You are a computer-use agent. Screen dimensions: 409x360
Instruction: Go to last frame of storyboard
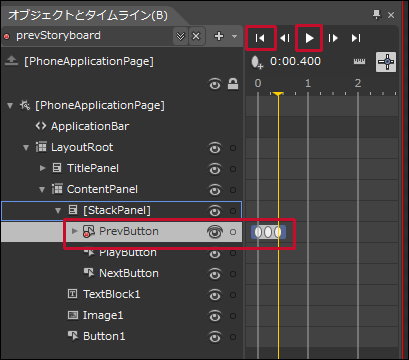click(356, 38)
